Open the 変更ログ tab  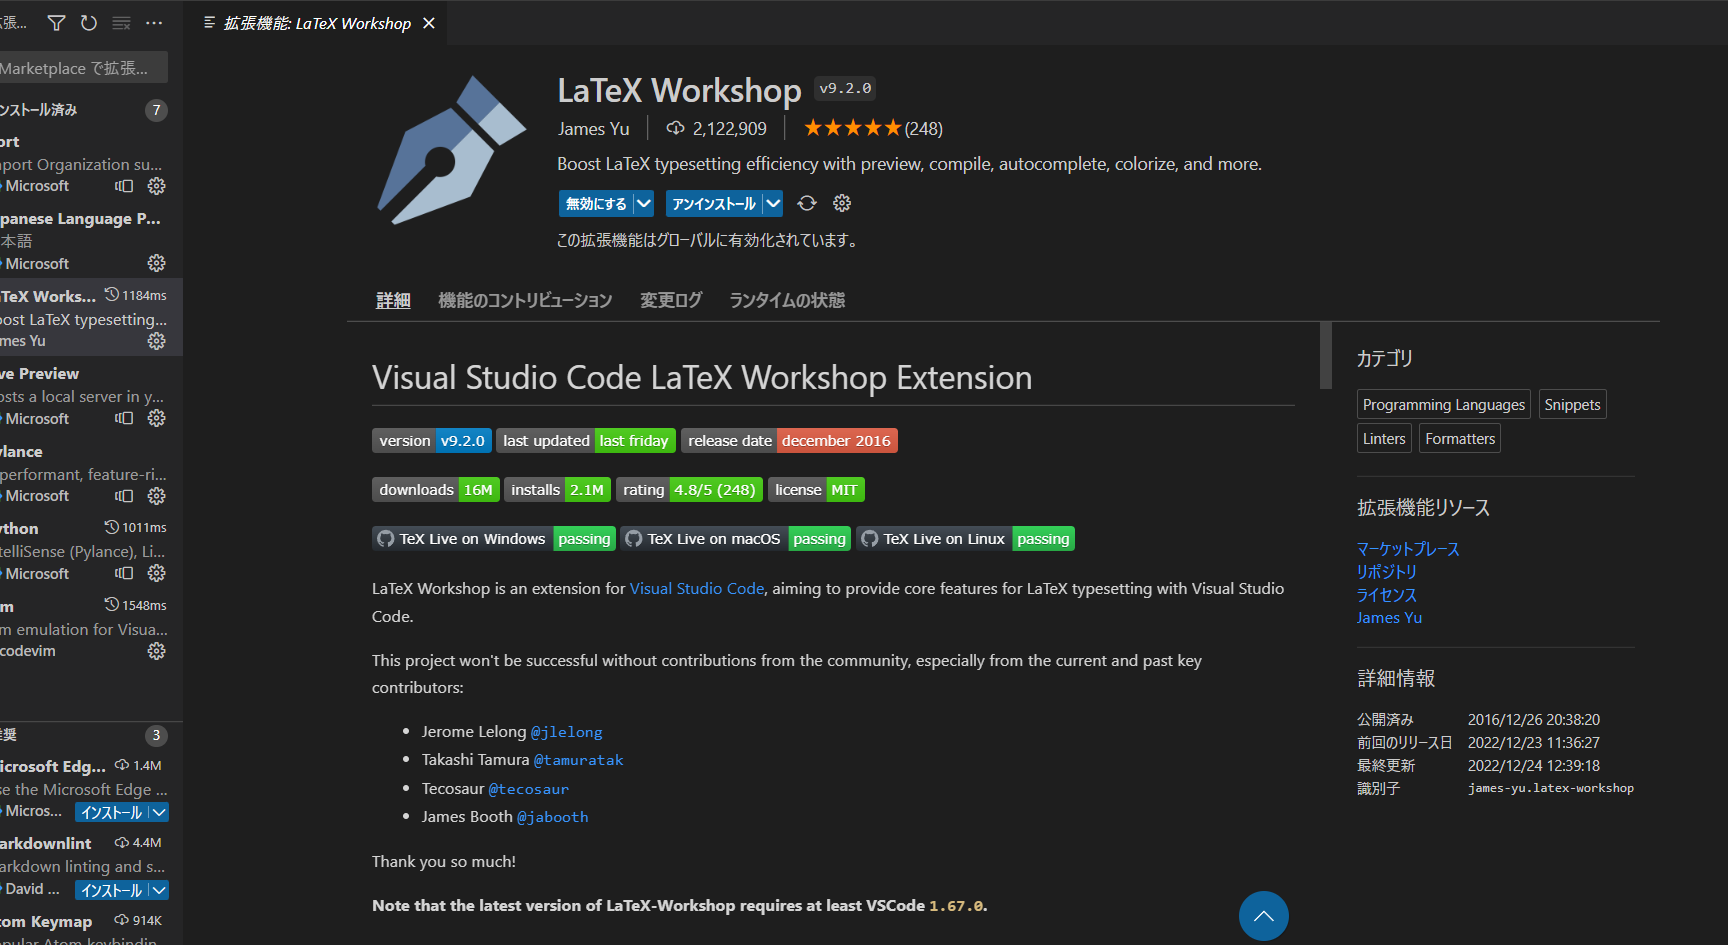click(x=671, y=300)
